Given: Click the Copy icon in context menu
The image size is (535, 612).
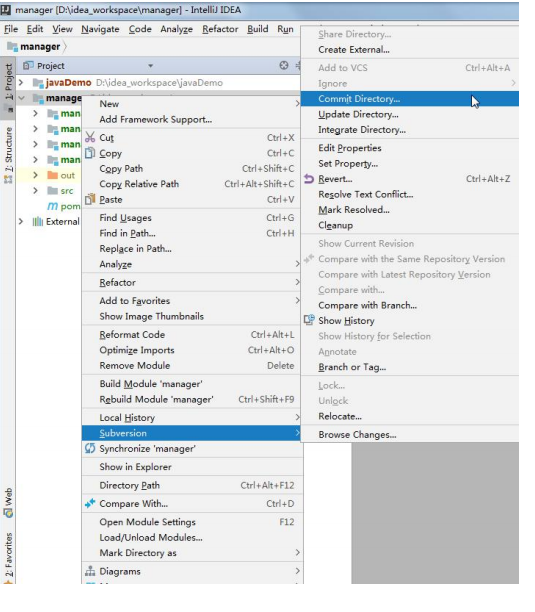Looking at the screenshot, I should (x=90, y=153).
